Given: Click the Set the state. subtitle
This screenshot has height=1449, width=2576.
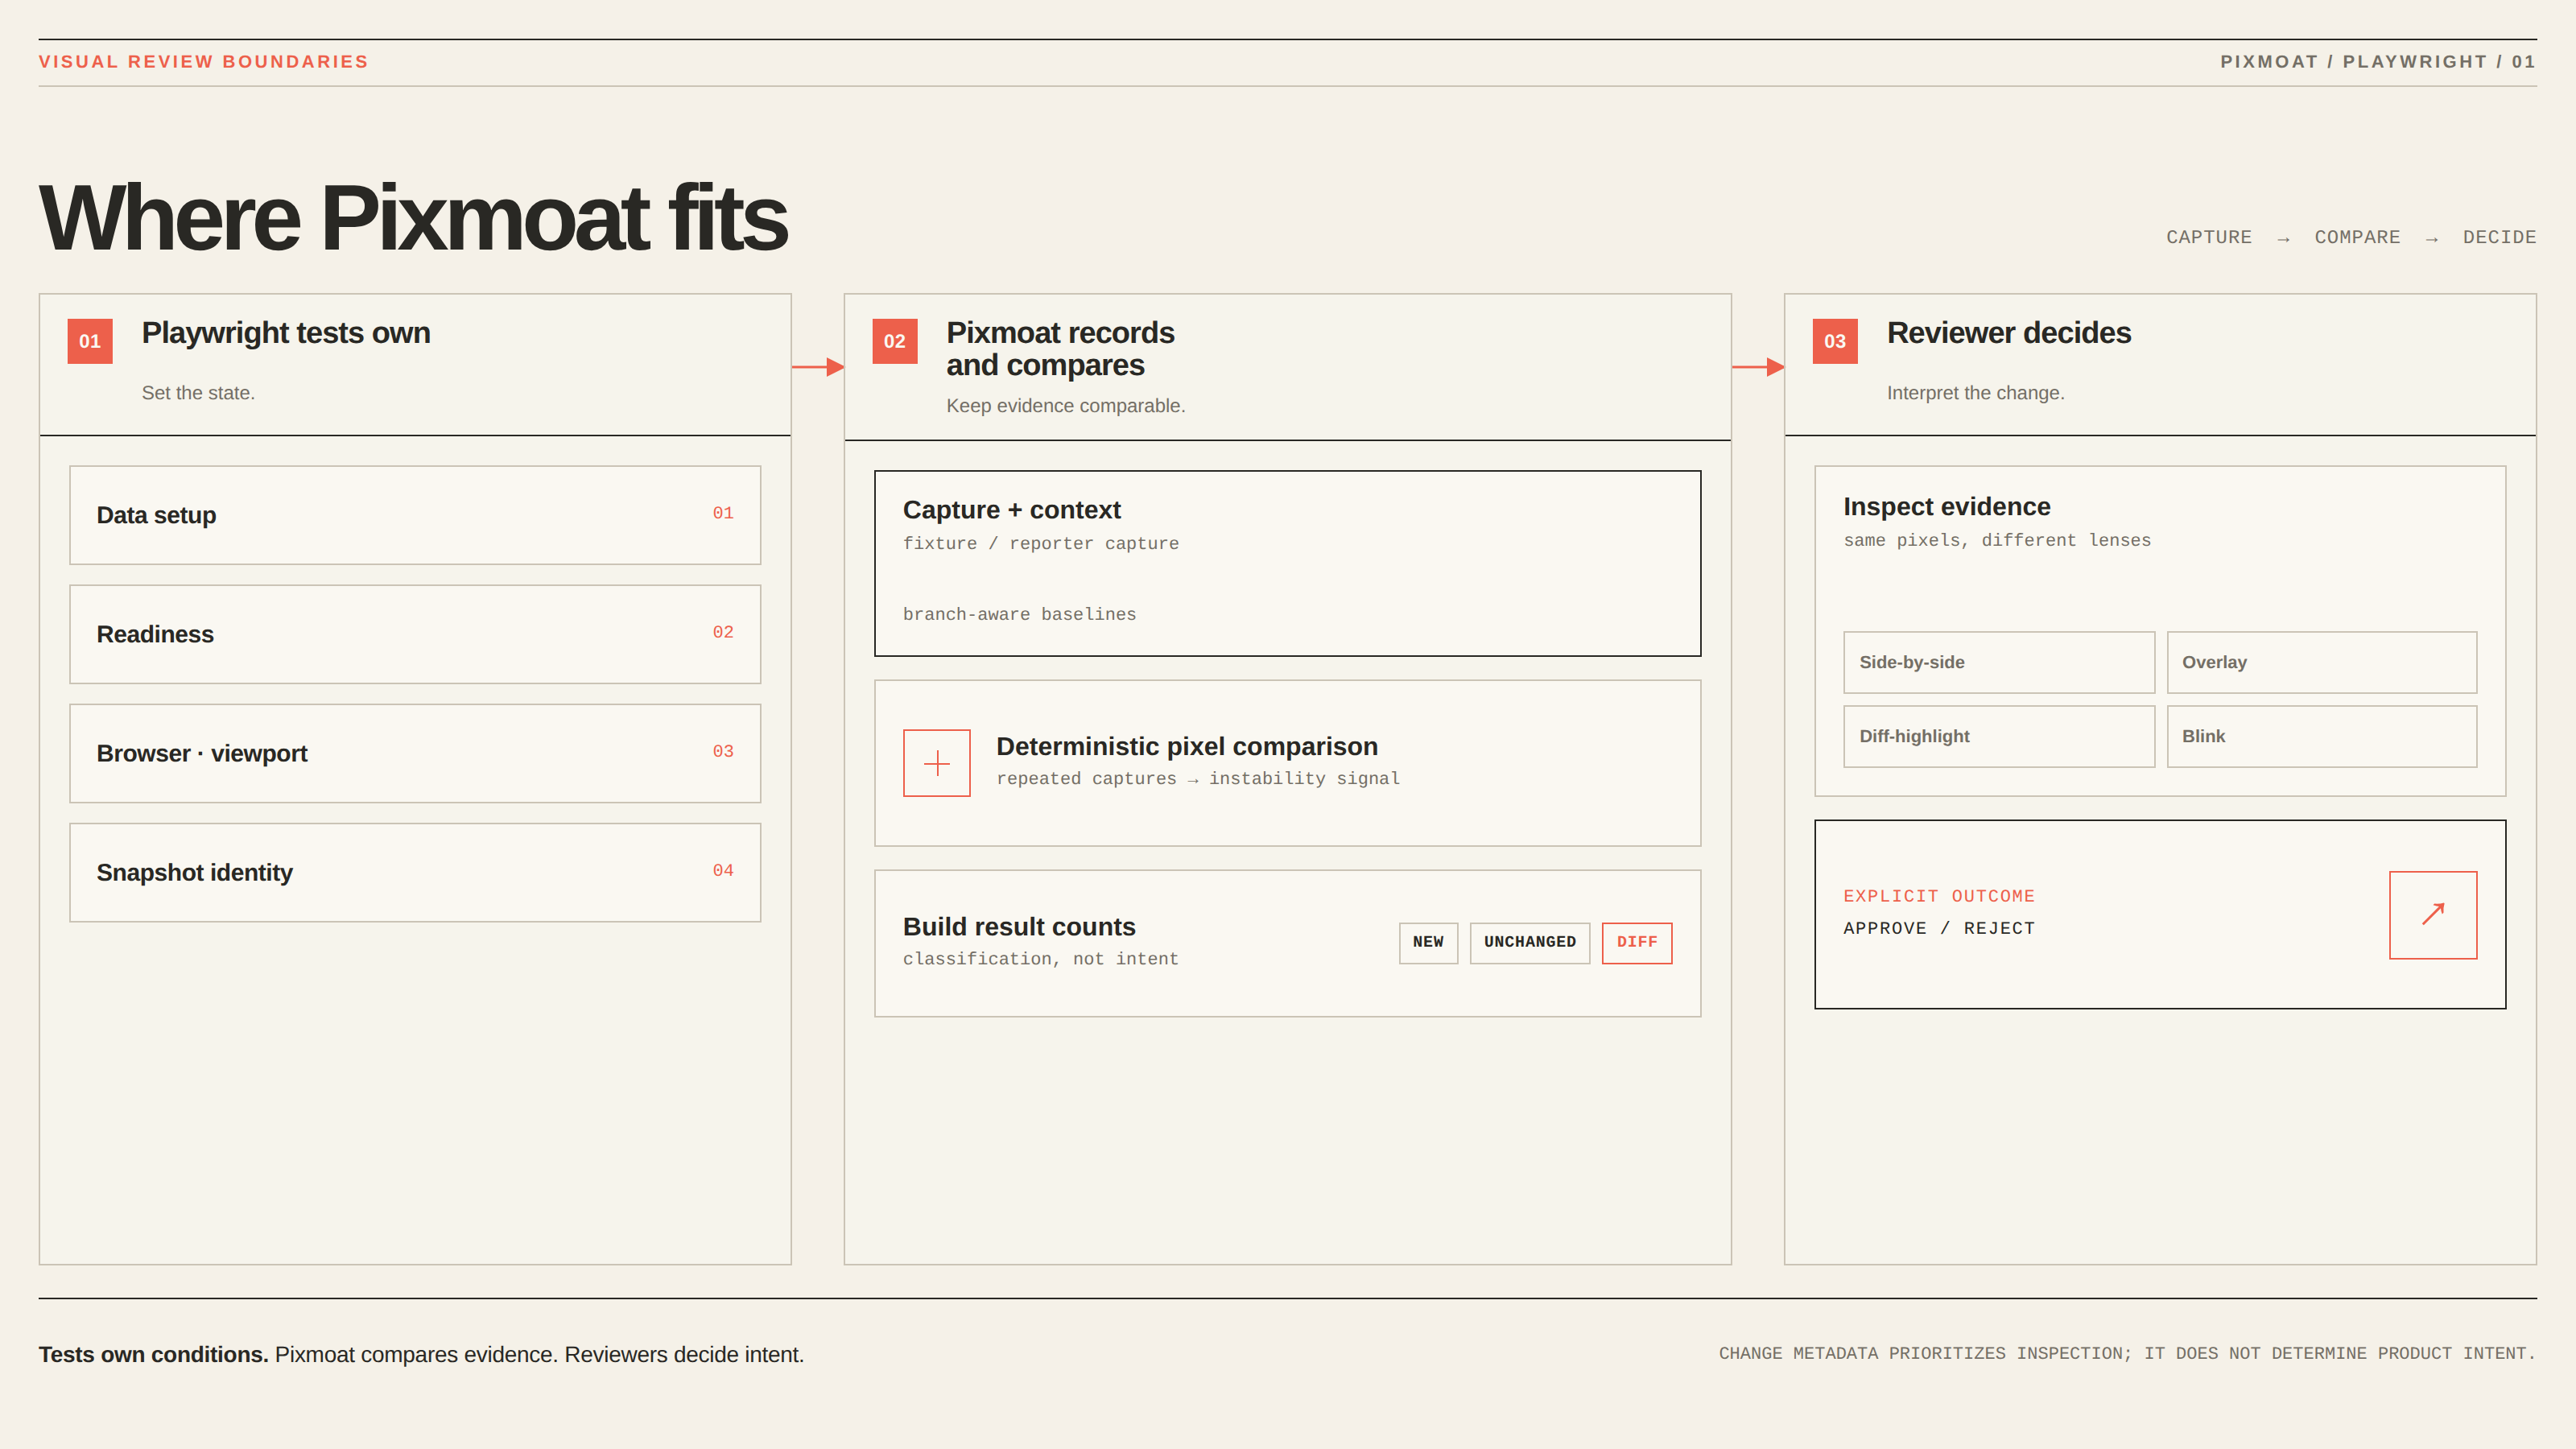Looking at the screenshot, I should [x=198, y=393].
